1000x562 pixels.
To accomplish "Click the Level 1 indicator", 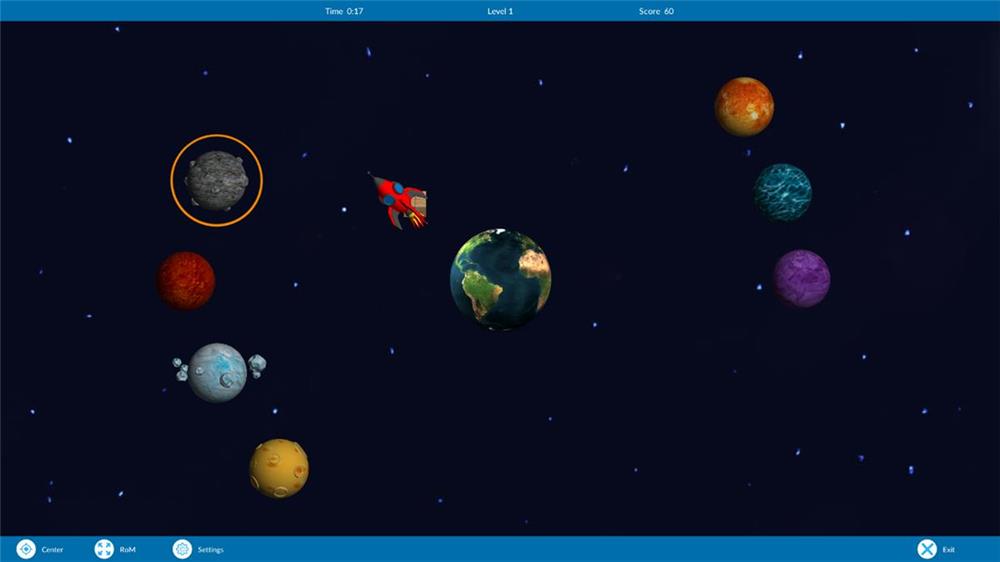I will tap(500, 11).
